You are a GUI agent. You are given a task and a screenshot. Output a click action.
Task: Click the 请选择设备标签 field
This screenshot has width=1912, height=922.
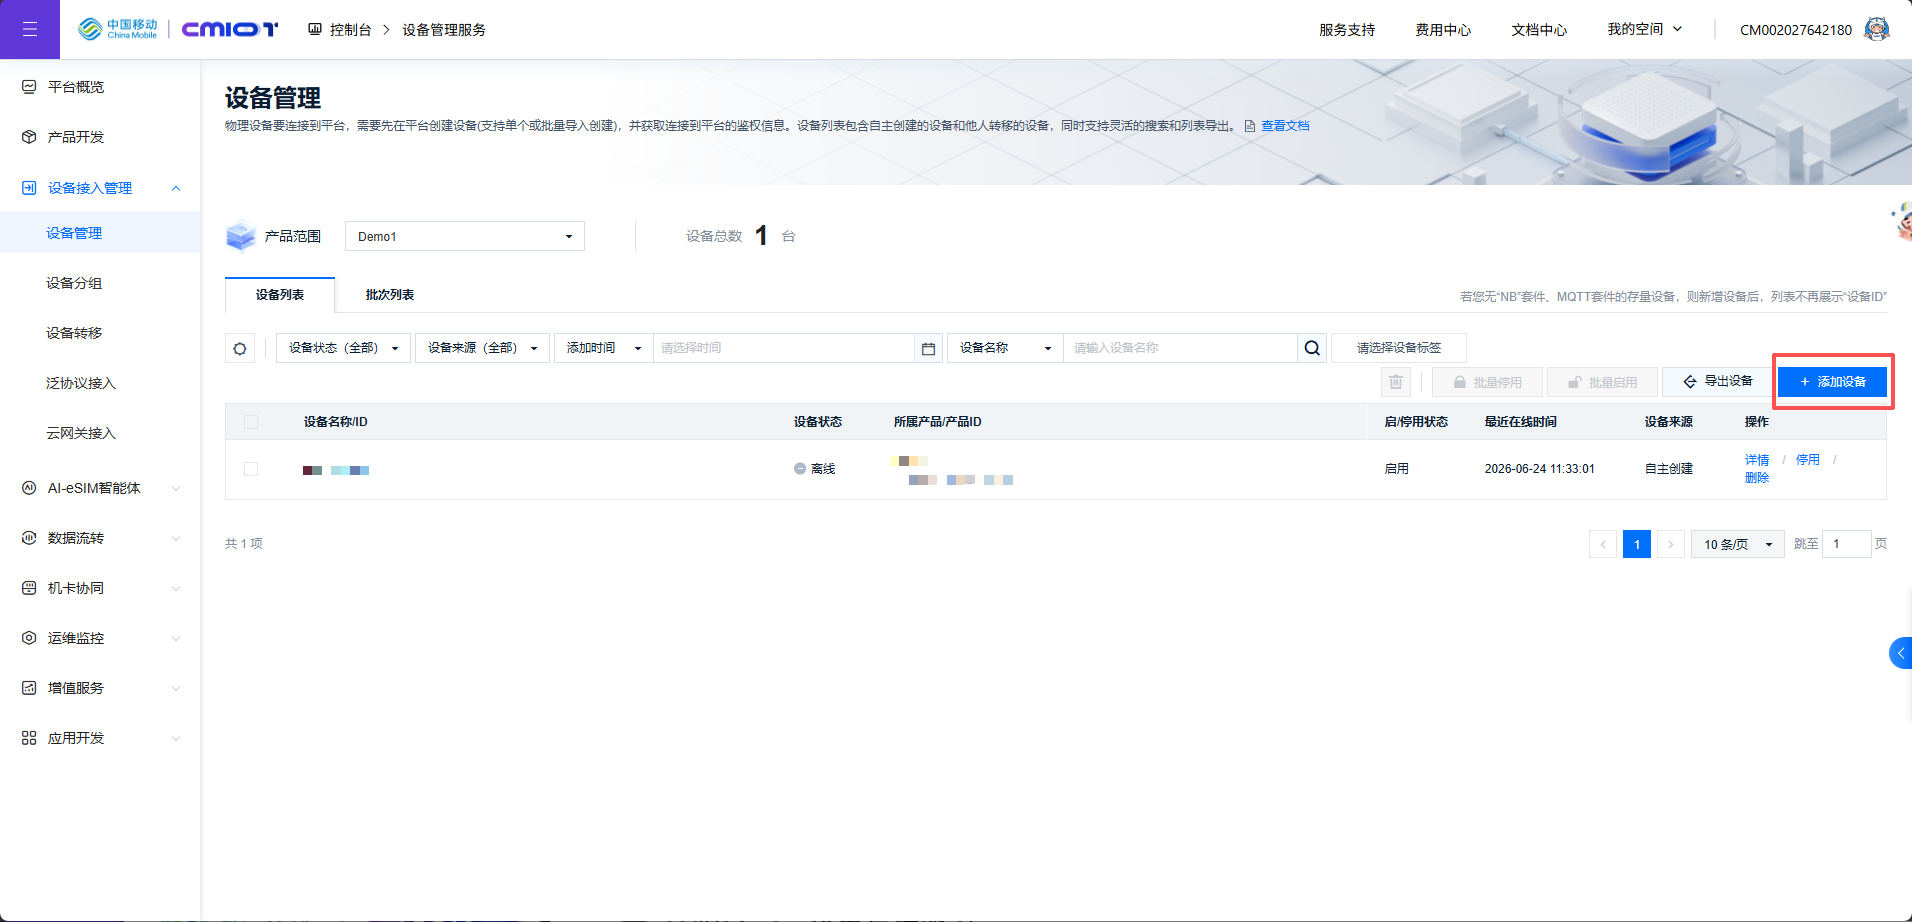(1399, 348)
